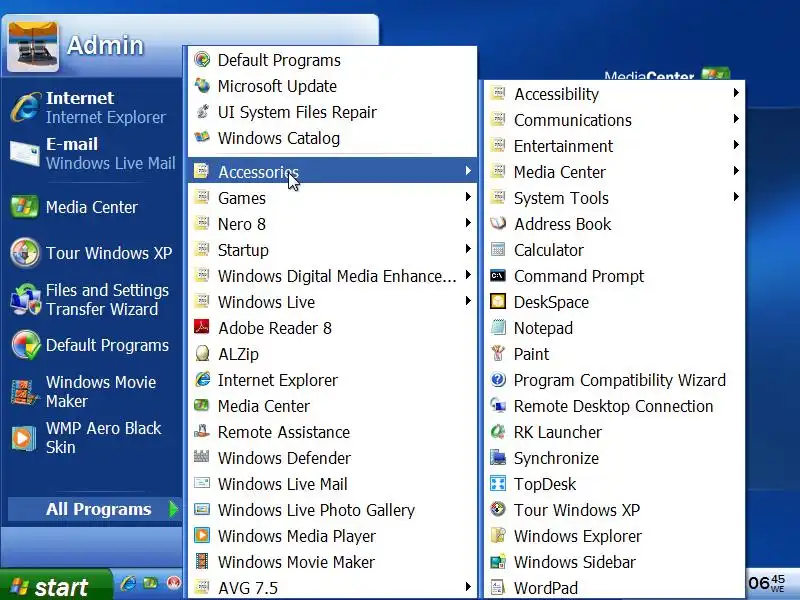Launch the DeskSpace cube icon
This screenshot has height=600, width=800.
point(498,302)
